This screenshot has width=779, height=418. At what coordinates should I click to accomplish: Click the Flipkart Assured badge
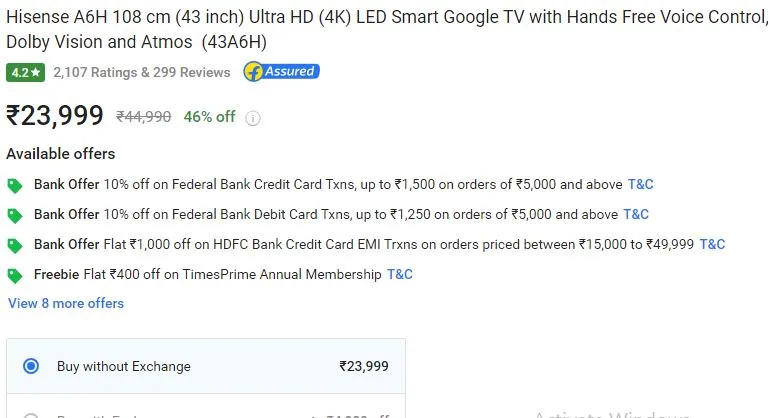pos(281,72)
